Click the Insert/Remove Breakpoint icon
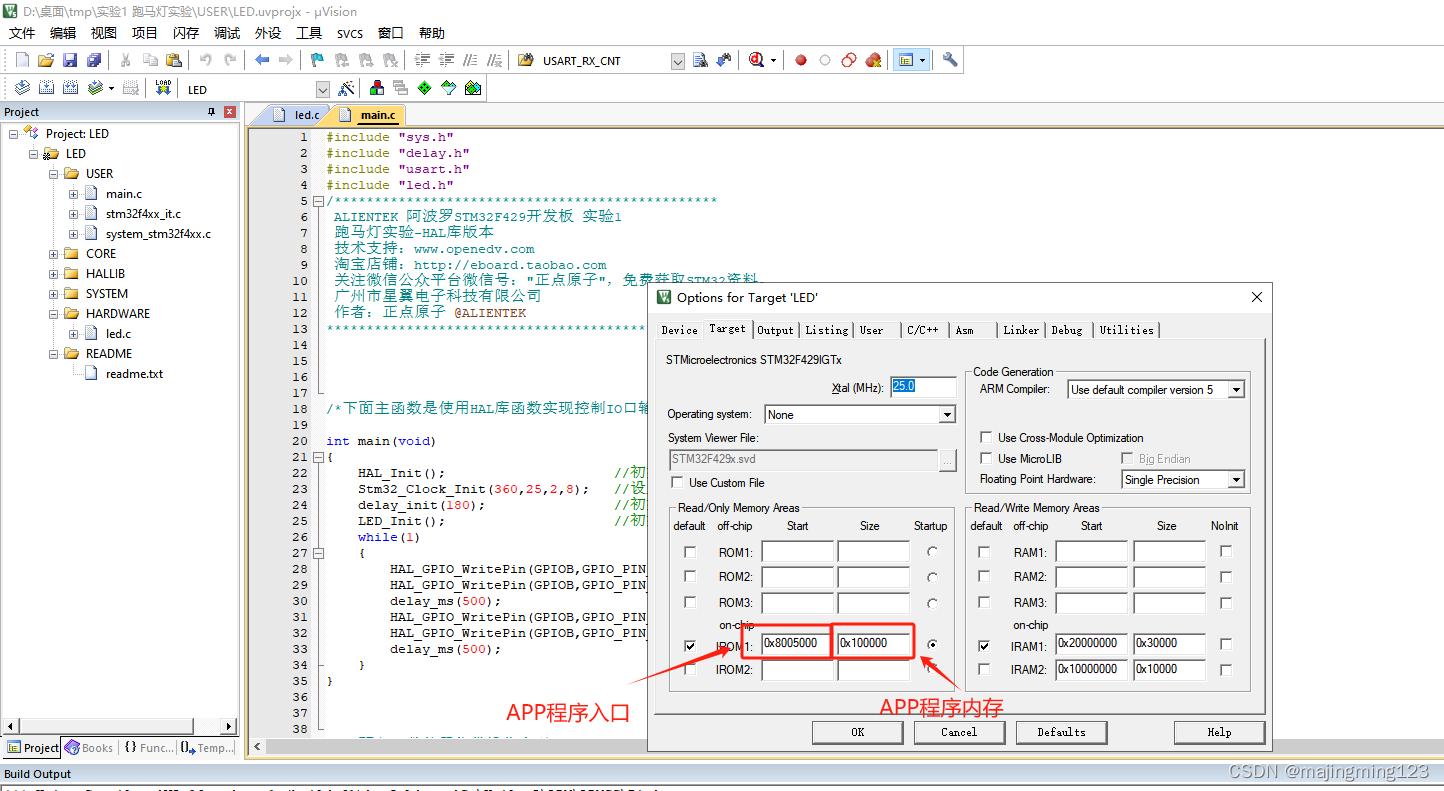The image size is (1444, 791). [x=802, y=59]
